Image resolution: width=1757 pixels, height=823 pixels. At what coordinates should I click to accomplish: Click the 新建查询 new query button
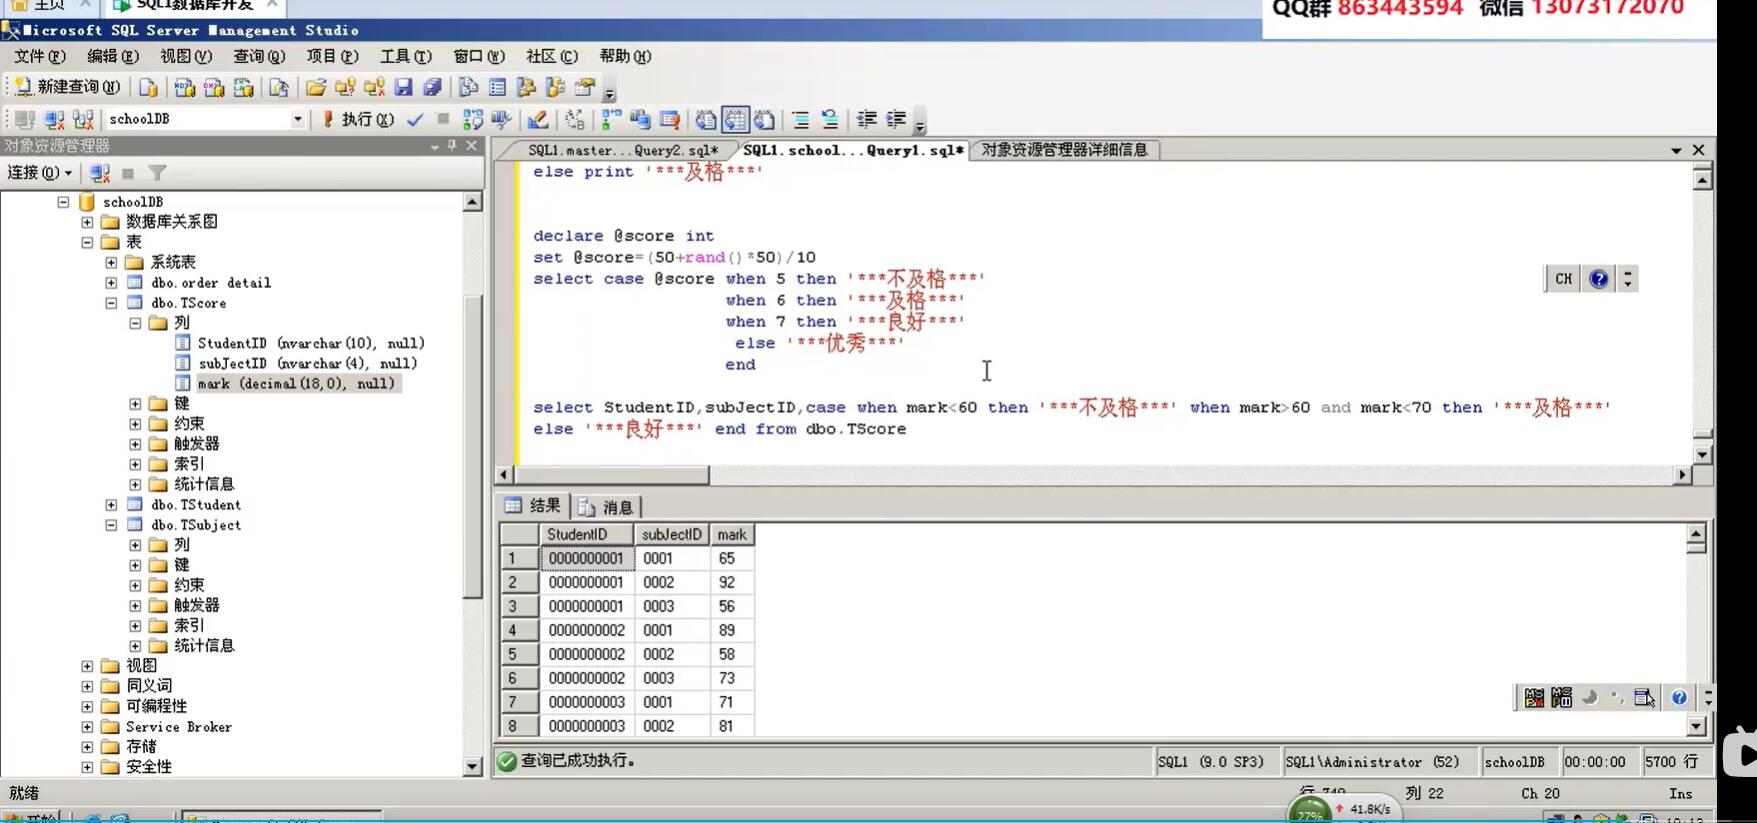[68, 87]
